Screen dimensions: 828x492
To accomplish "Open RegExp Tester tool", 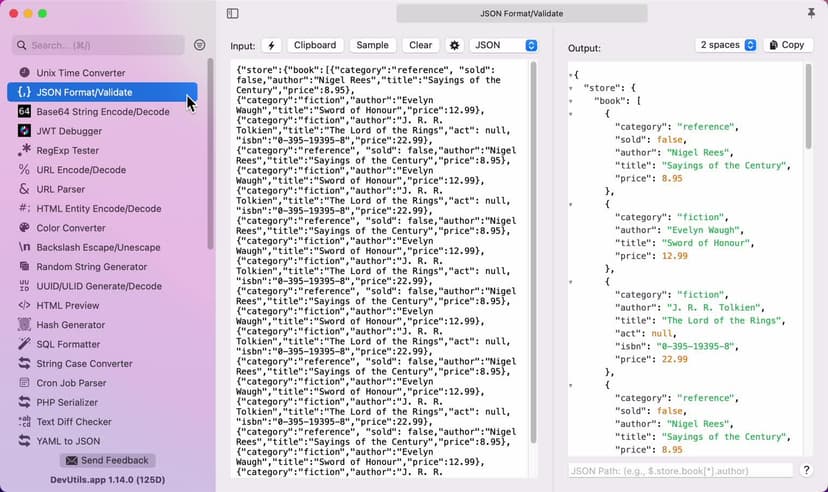I will point(102,150).
